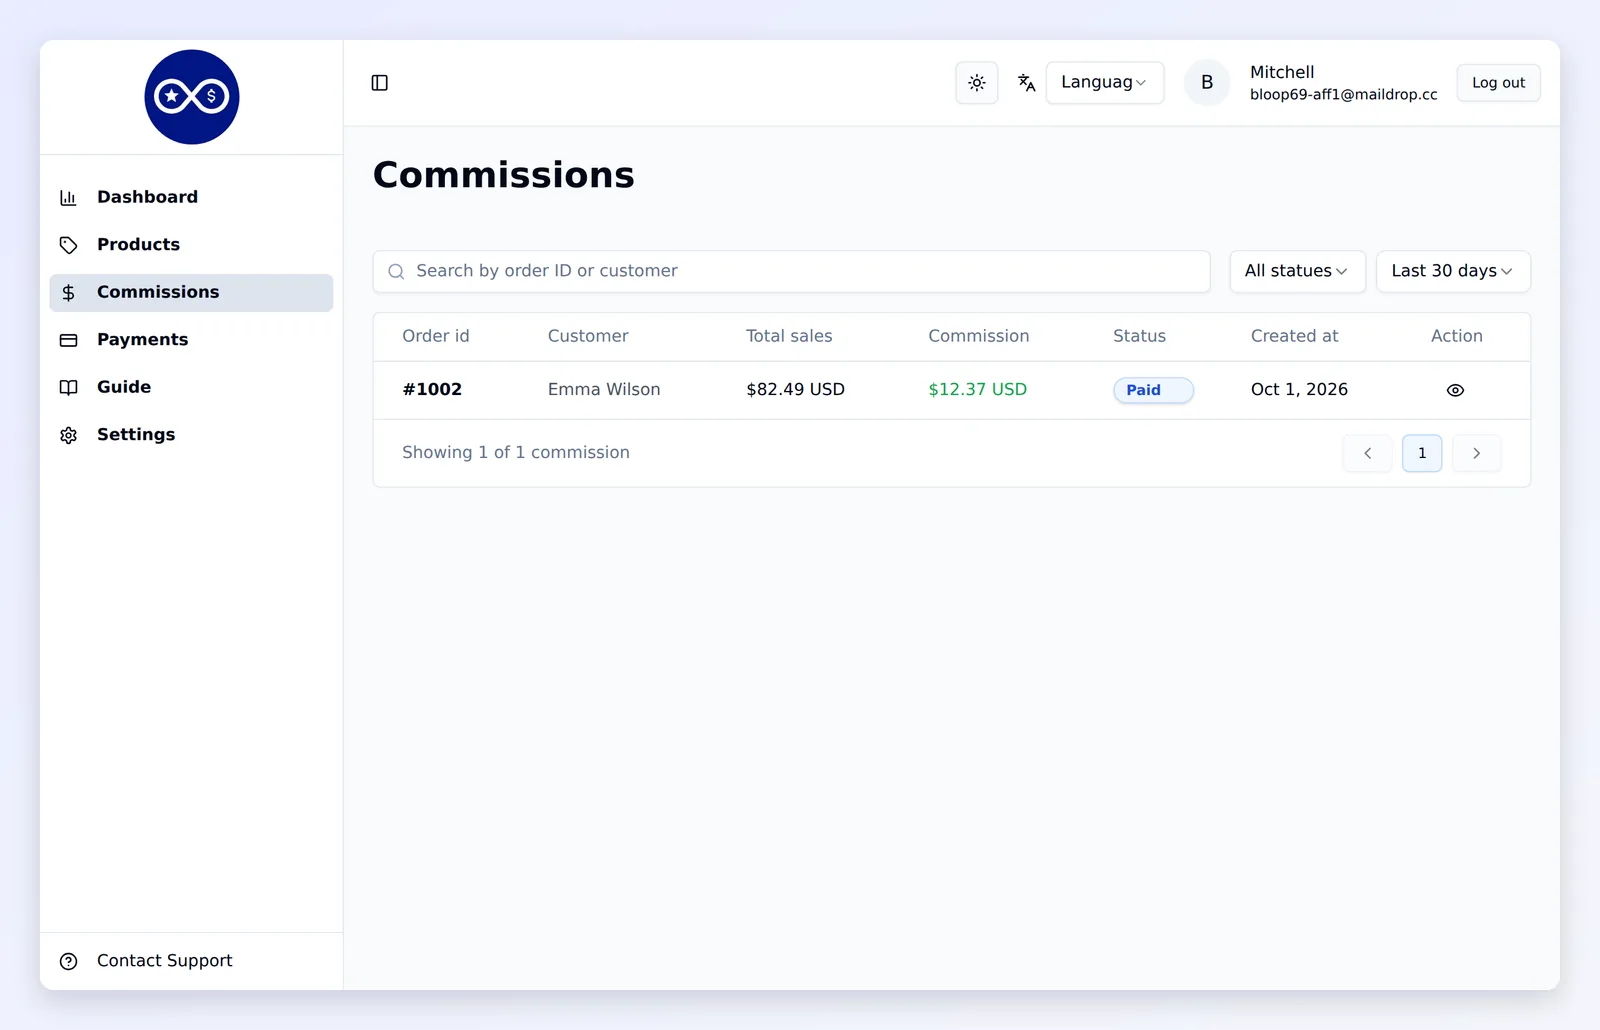Open Dashboard in the sidebar
The width and height of the screenshot is (1600, 1030).
[191, 197]
